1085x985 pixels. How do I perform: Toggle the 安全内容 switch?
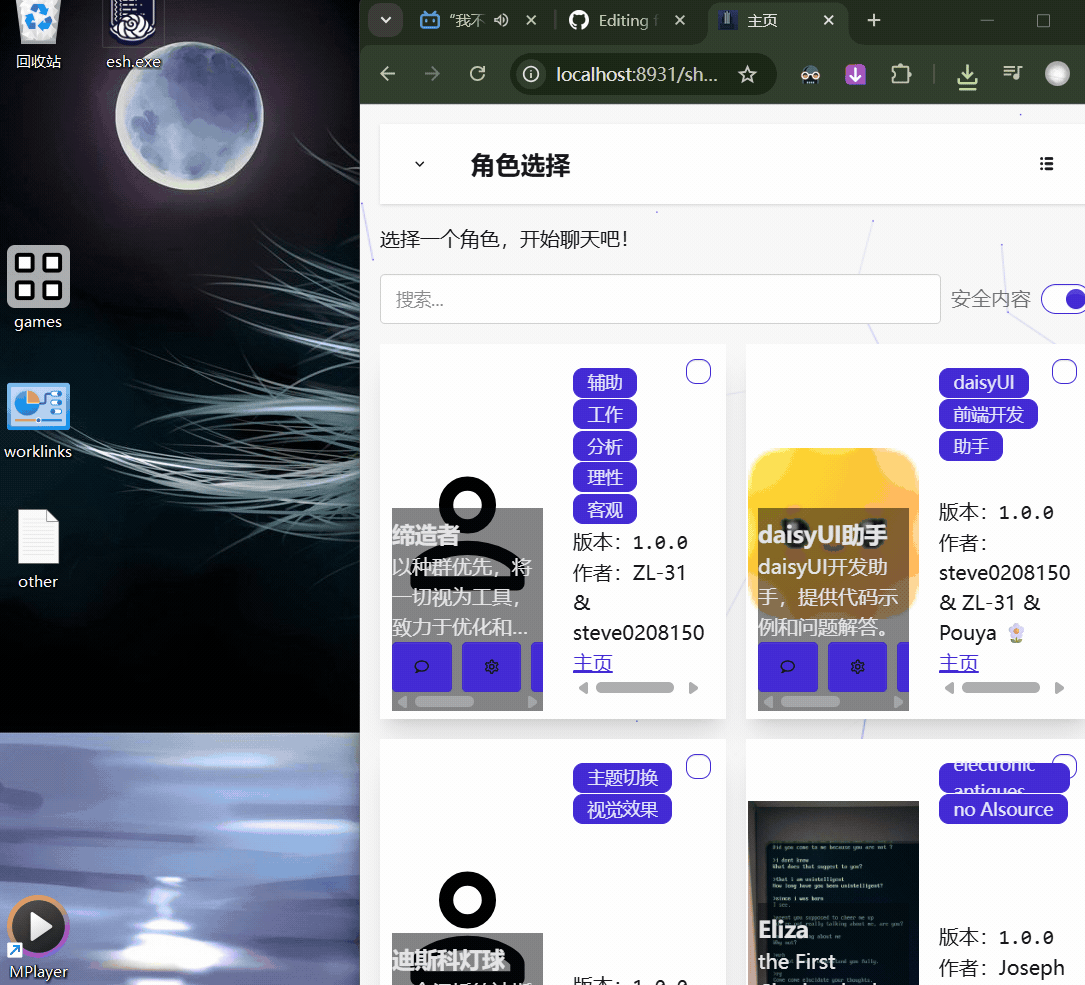coord(1064,299)
